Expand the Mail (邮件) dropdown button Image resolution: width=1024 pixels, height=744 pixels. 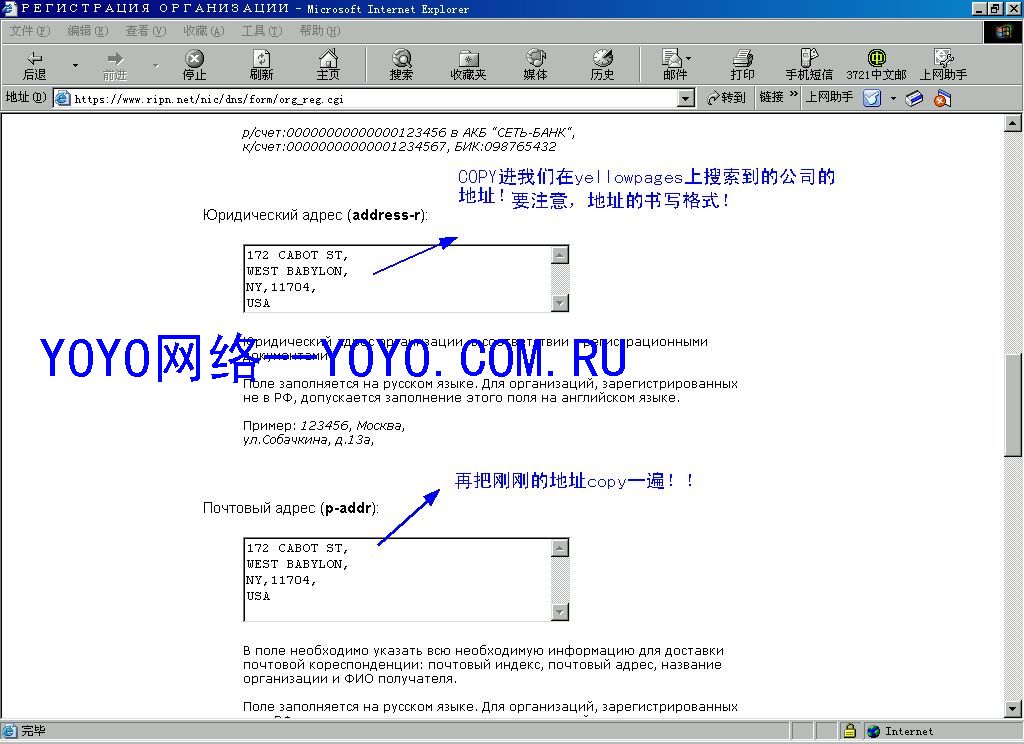tap(688, 58)
